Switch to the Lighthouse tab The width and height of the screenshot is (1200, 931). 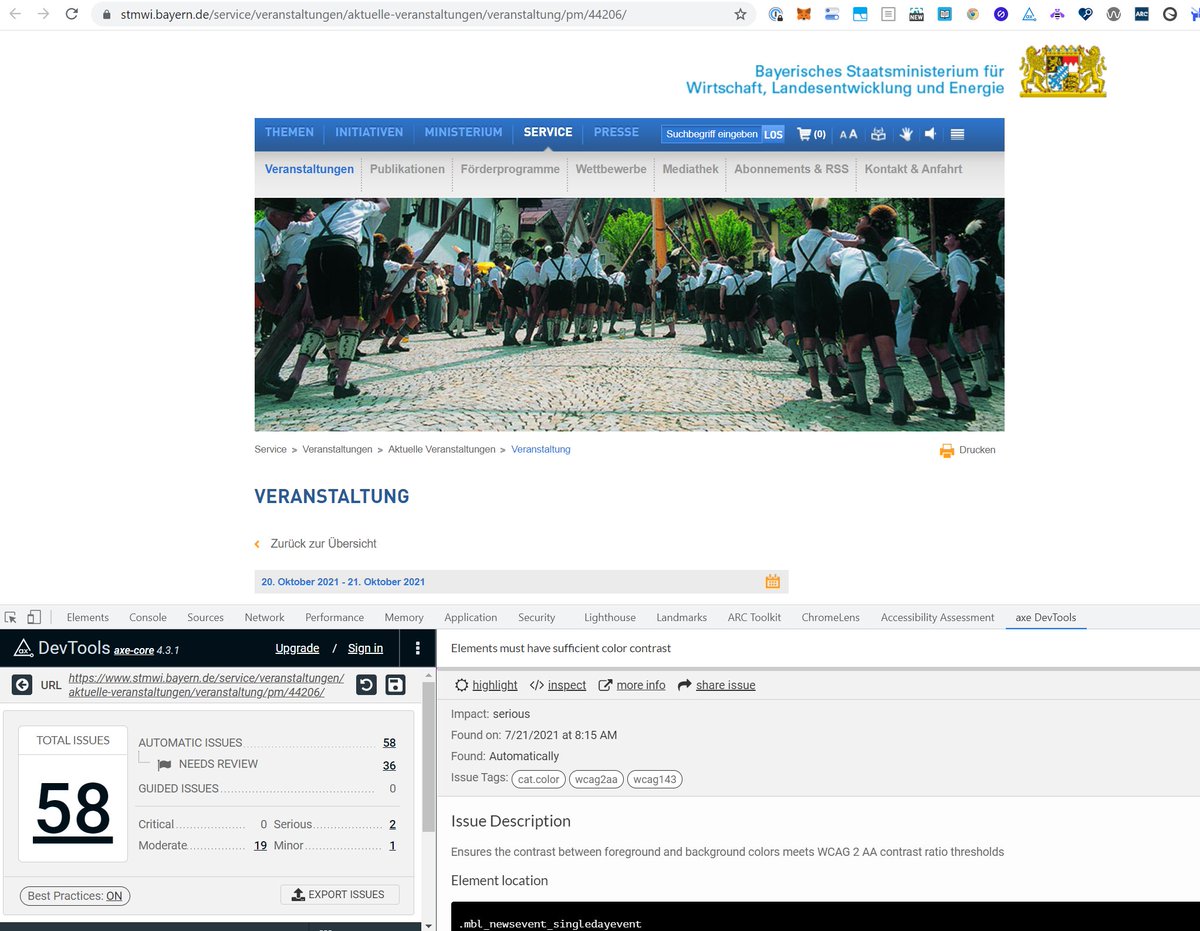click(609, 617)
